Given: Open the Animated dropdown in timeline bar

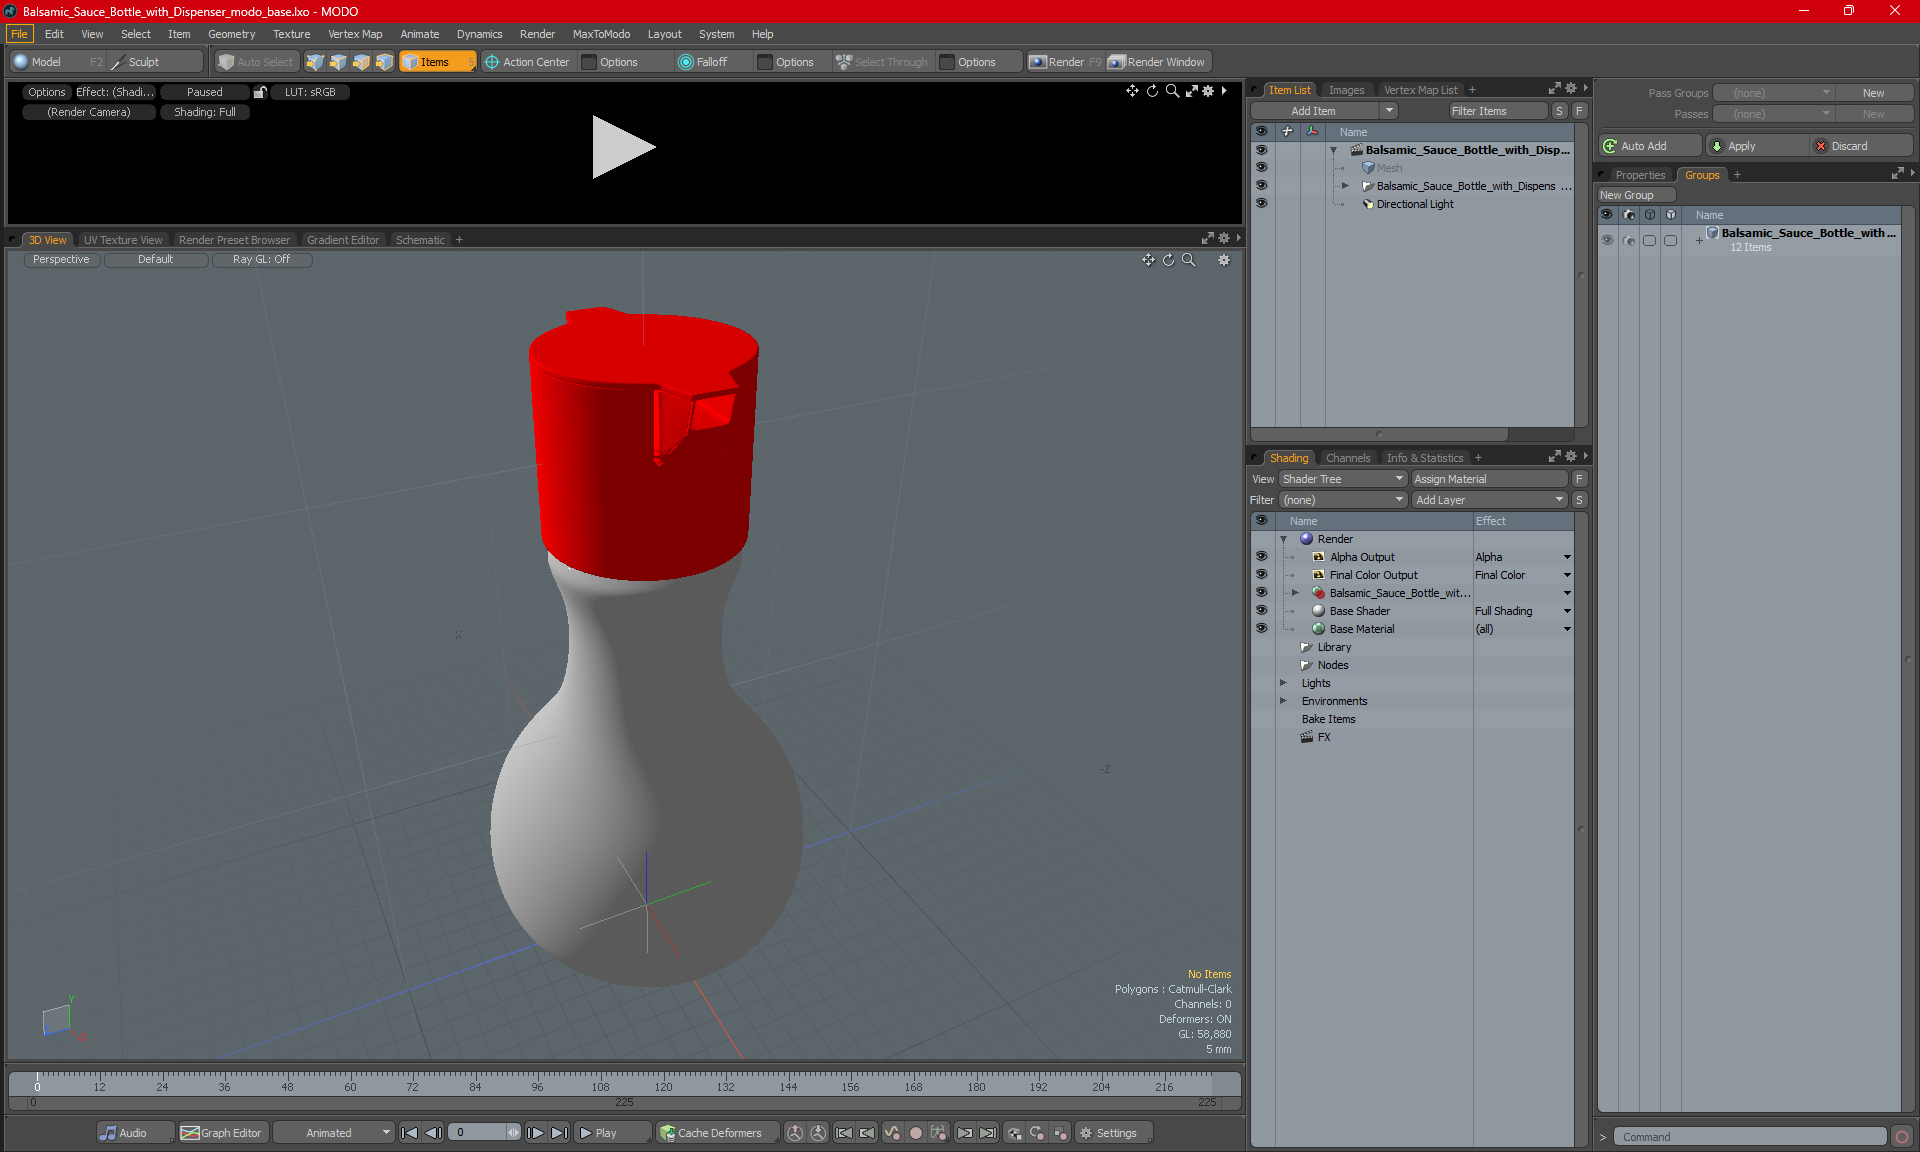Looking at the screenshot, I should [x=334, y=1133].
